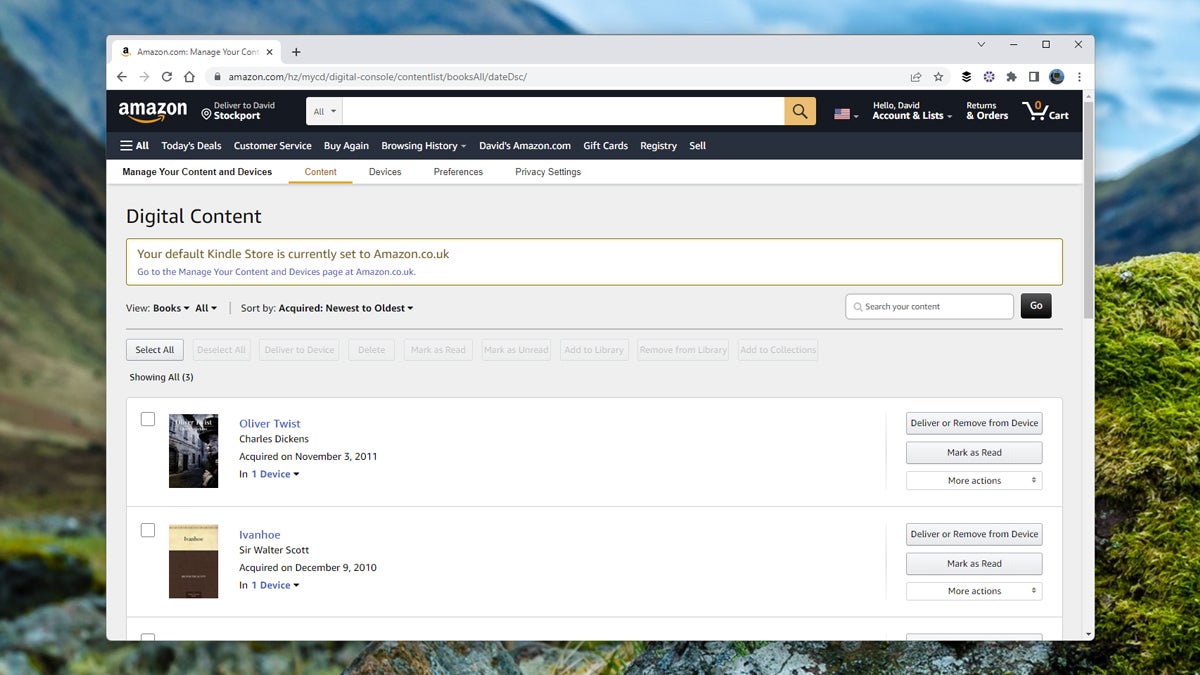Click the orange search magnifier icon
1200x675 pixels.
(799, 110)
